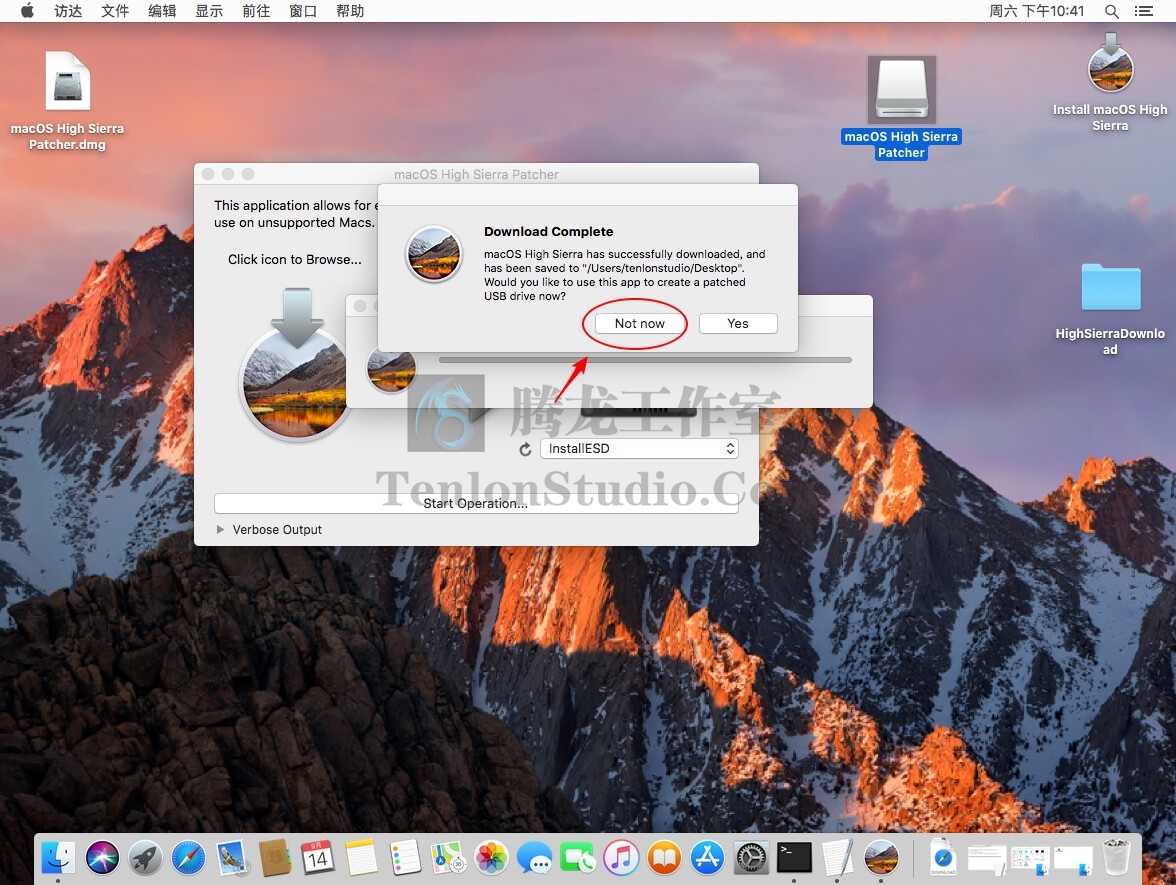
Task: Click the Start Operation button
Action: point(476,503)
